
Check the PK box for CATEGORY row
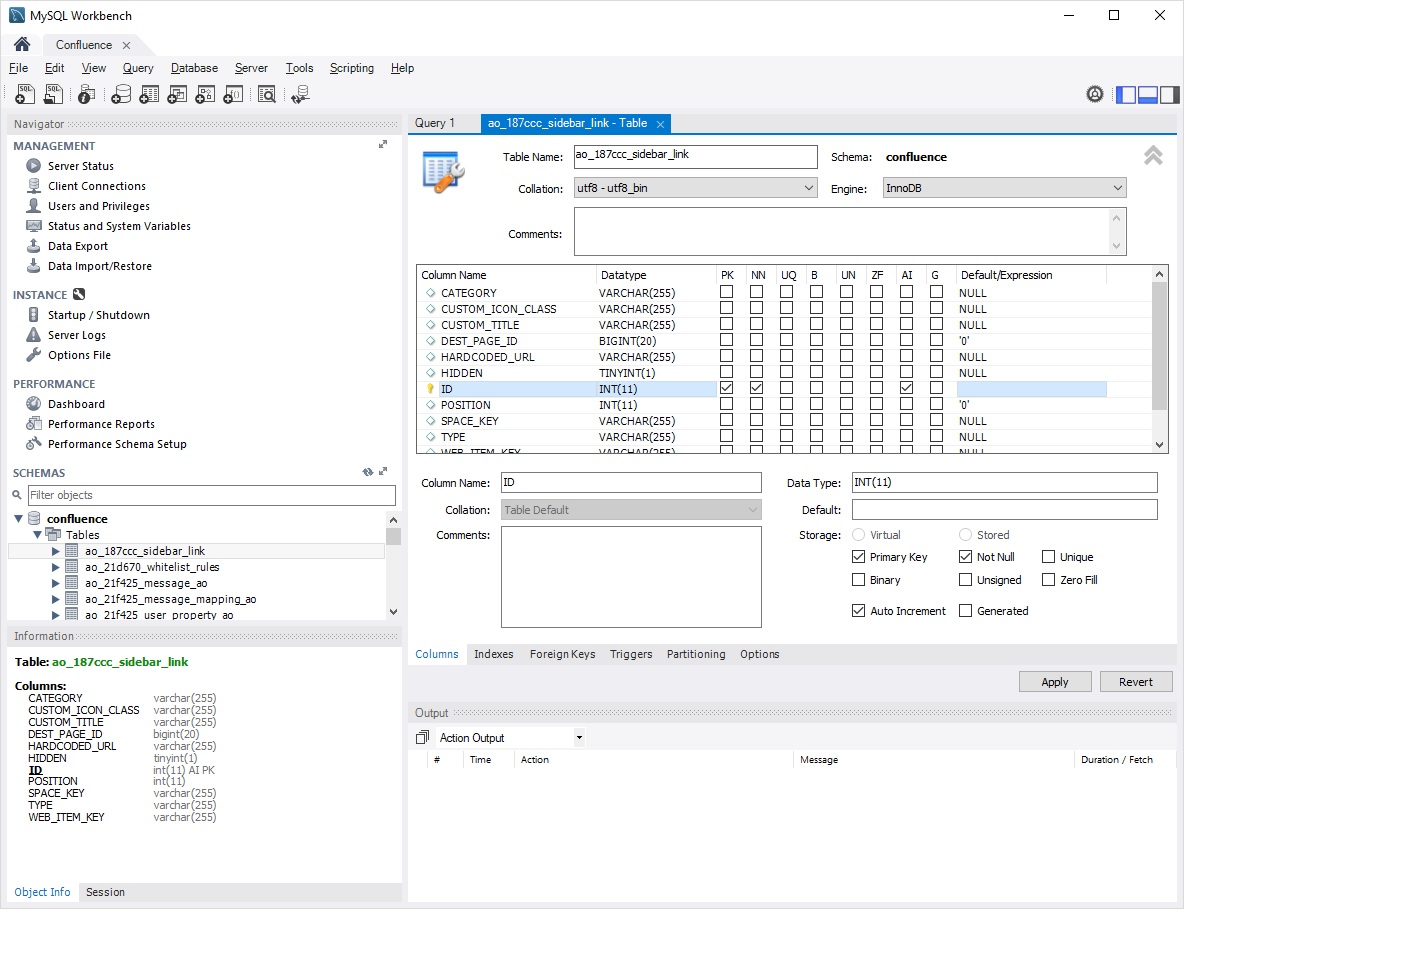click(726, 292)
